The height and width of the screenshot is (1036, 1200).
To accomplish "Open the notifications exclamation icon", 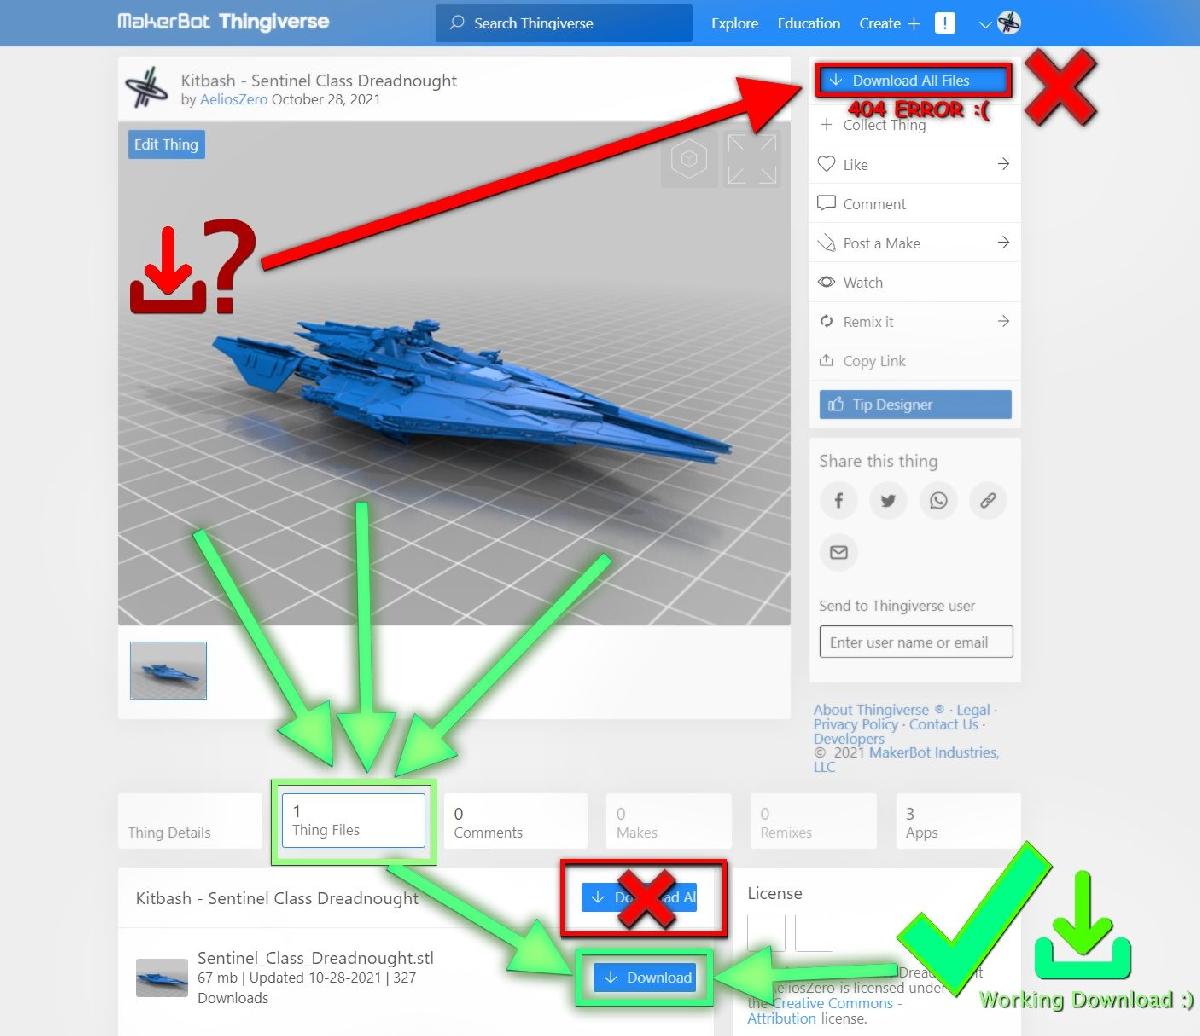I will tap(944, 22).
